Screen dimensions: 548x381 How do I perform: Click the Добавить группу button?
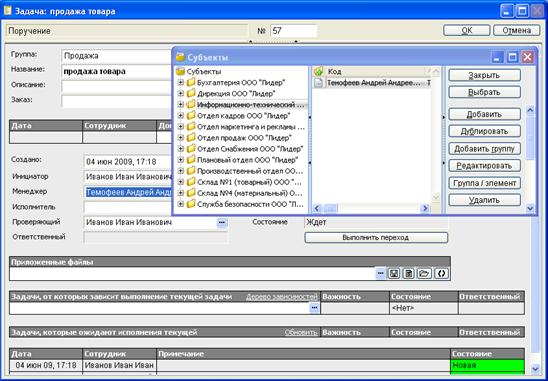pyautogui.click(x=484, y=149)
